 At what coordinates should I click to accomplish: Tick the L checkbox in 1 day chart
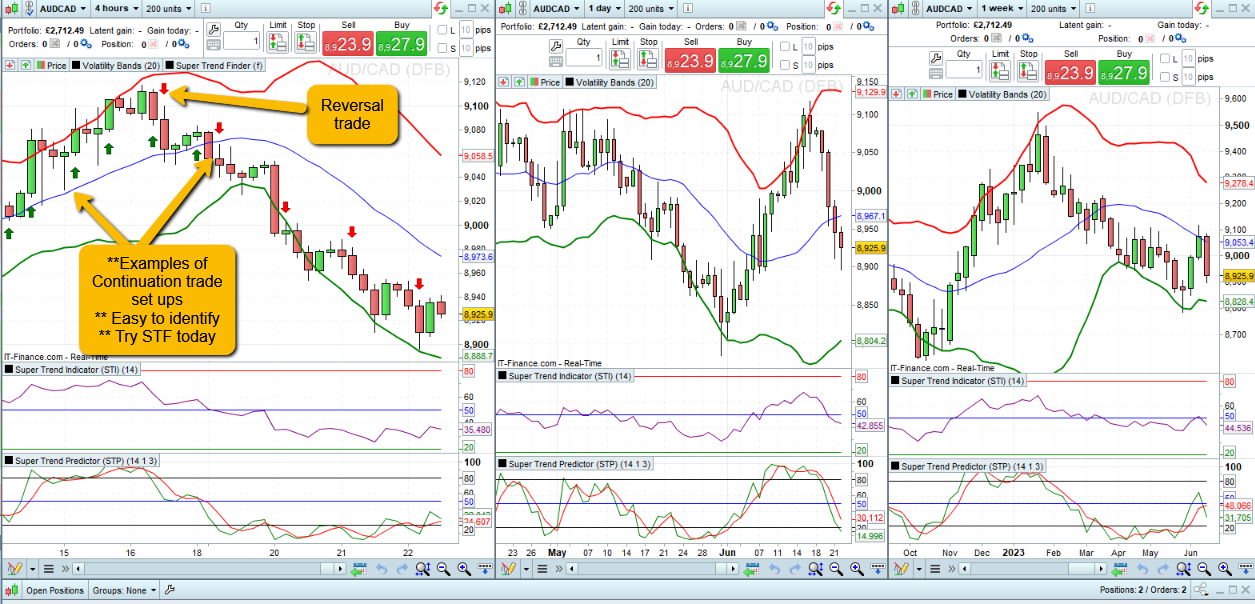pos(785,46)
